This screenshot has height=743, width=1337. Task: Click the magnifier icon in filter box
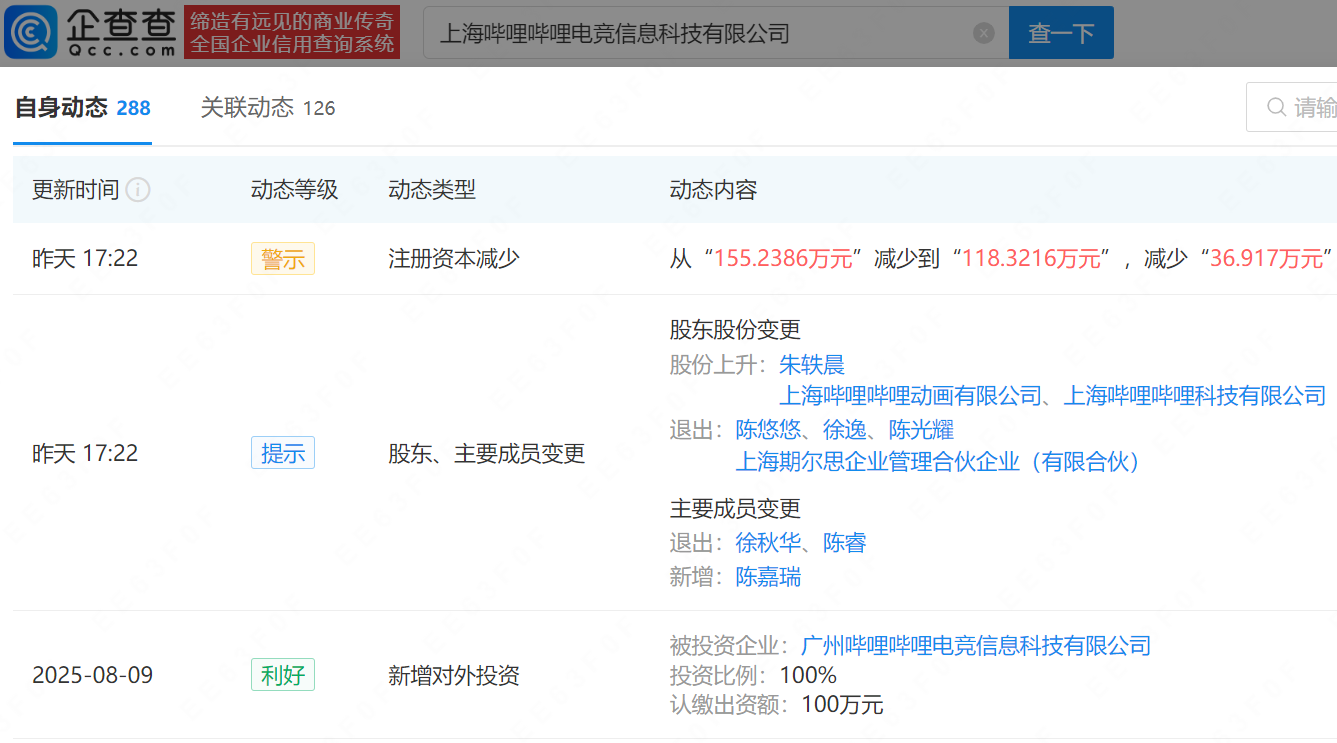pos(1276,107)
